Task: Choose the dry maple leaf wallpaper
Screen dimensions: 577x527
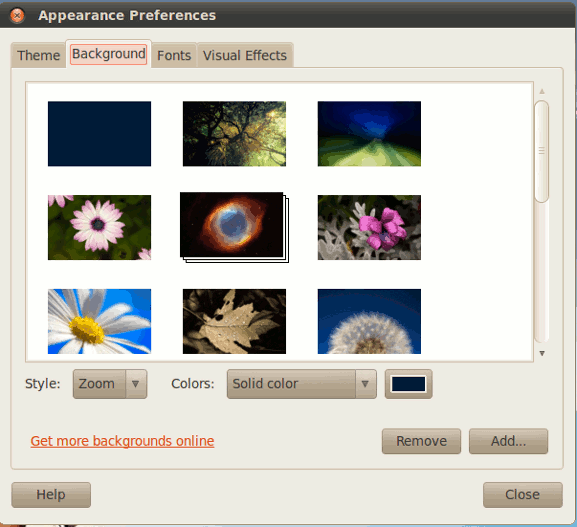Action: point(234,321)
